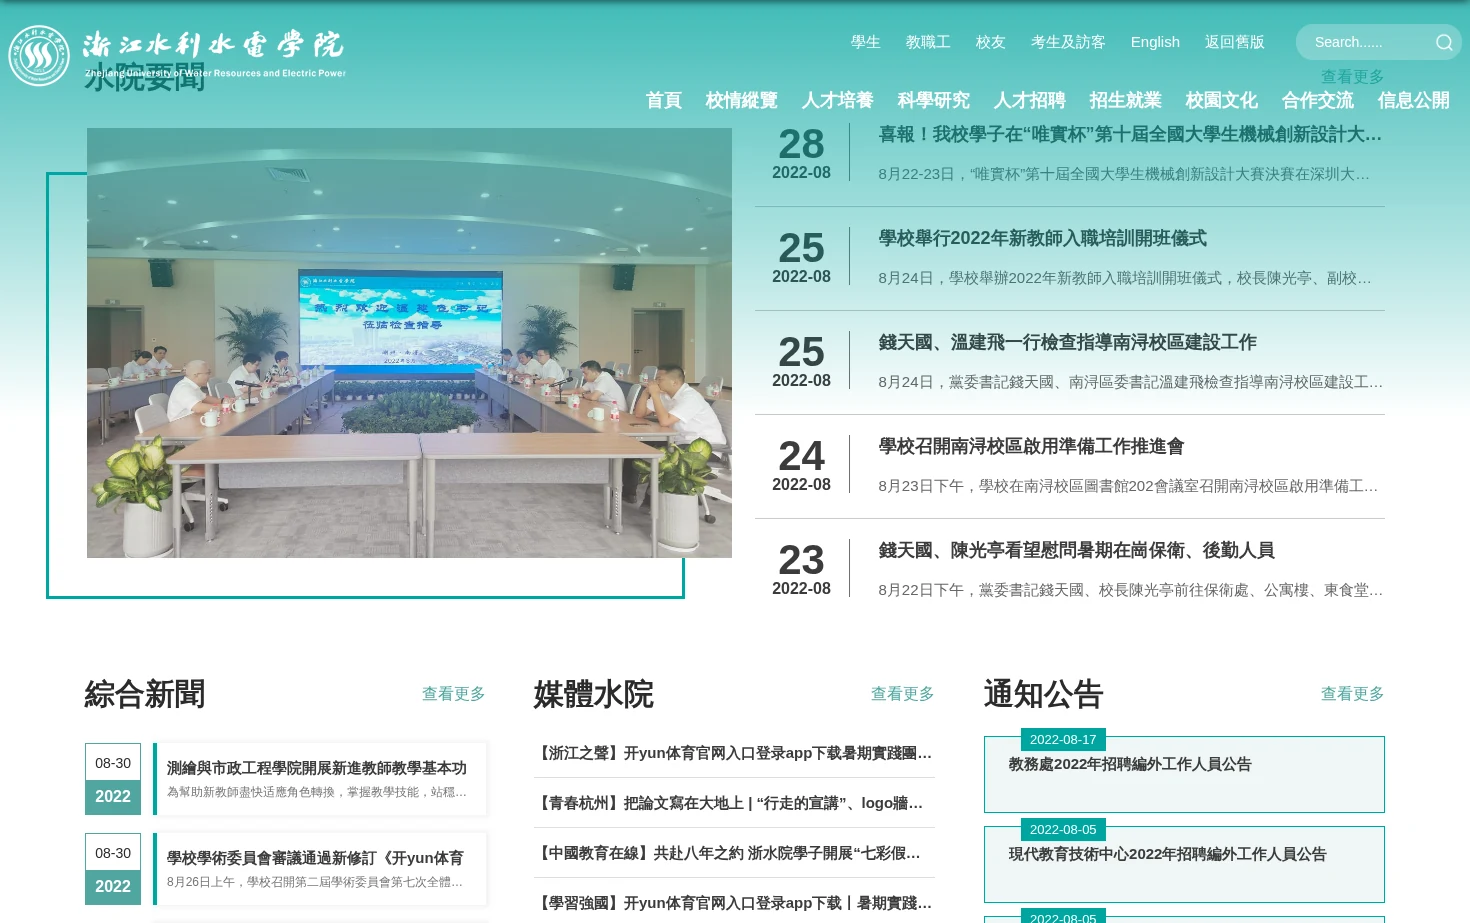Click the search magnifier icon
This screenshot has height=923, width=1470.
pyautogui.click(x=1443, y=42)
